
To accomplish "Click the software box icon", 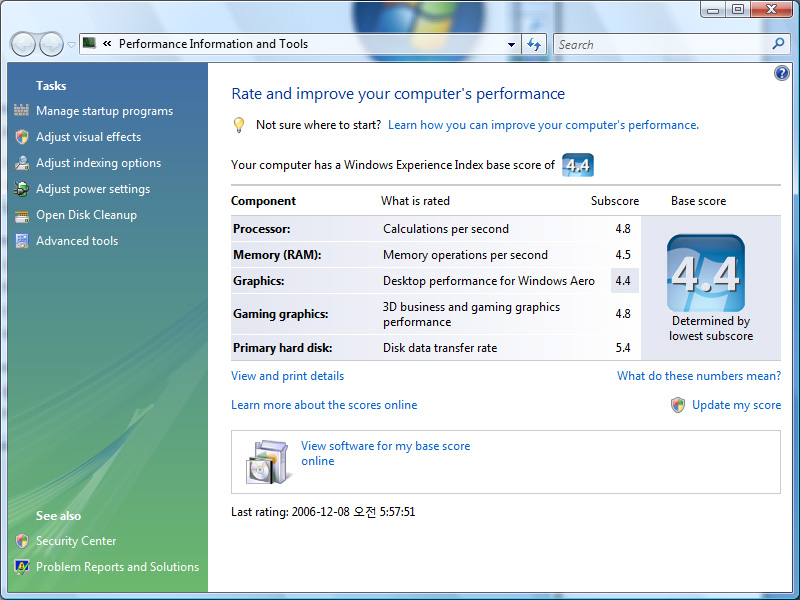I will [267, 462].
